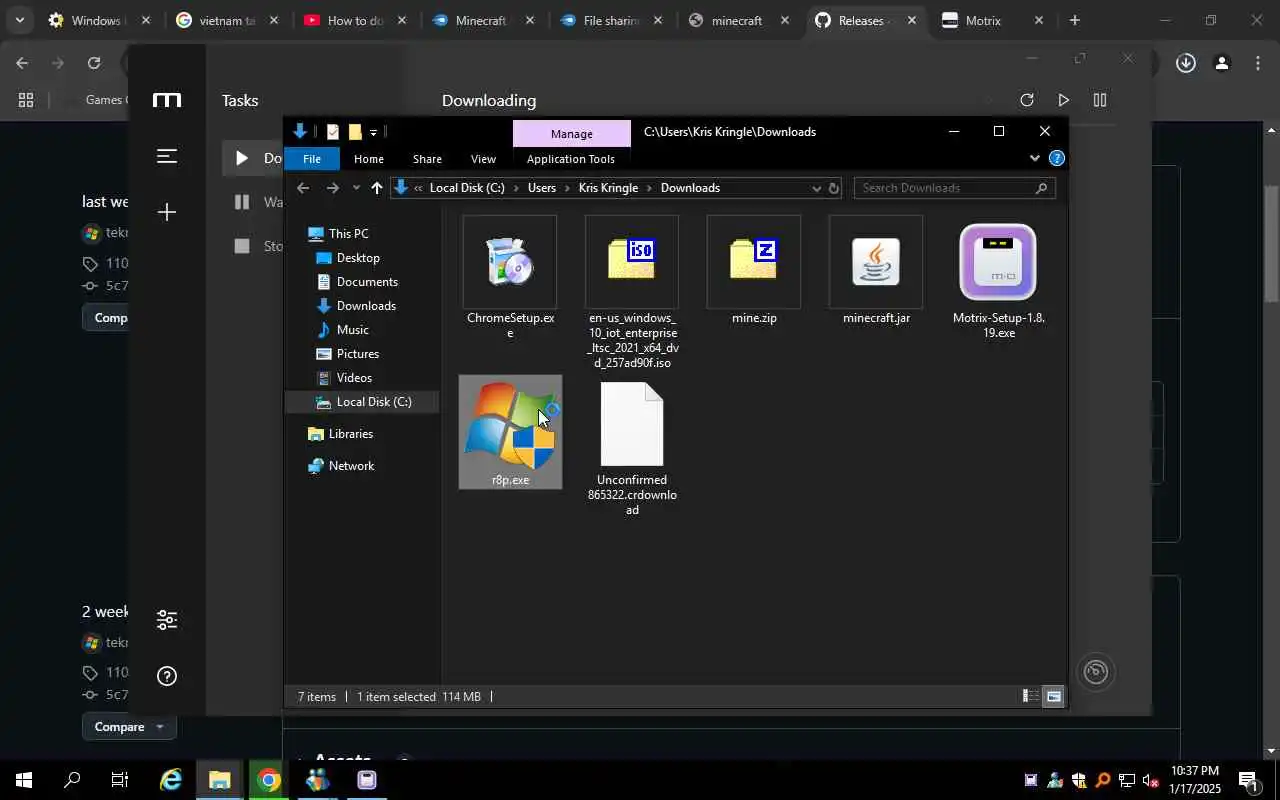1280x800 pixels.
Task: Click Kris Kringle in the address breadcrumb
Action: pyautogui.click(x=610, y=188)
